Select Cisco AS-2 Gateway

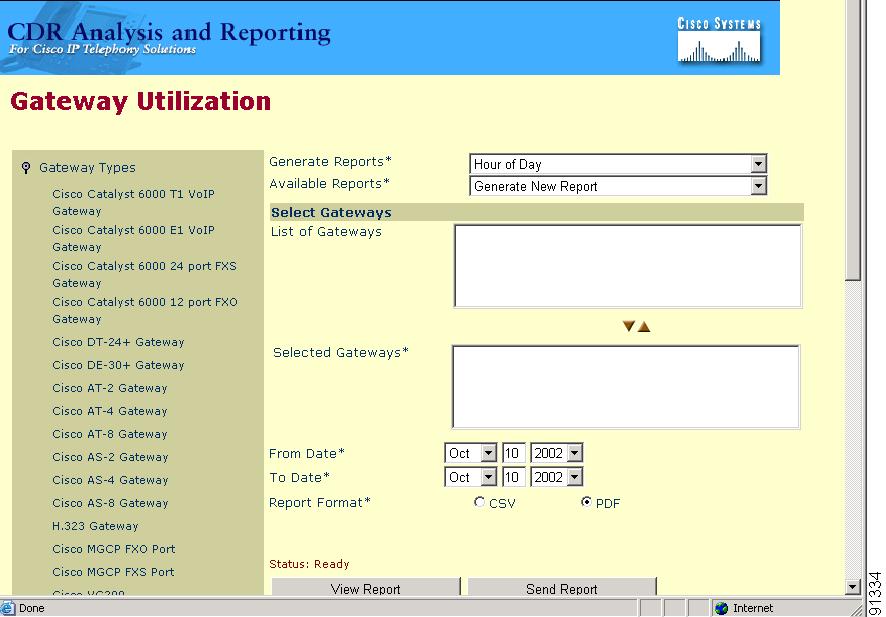(x=110, y=457)
